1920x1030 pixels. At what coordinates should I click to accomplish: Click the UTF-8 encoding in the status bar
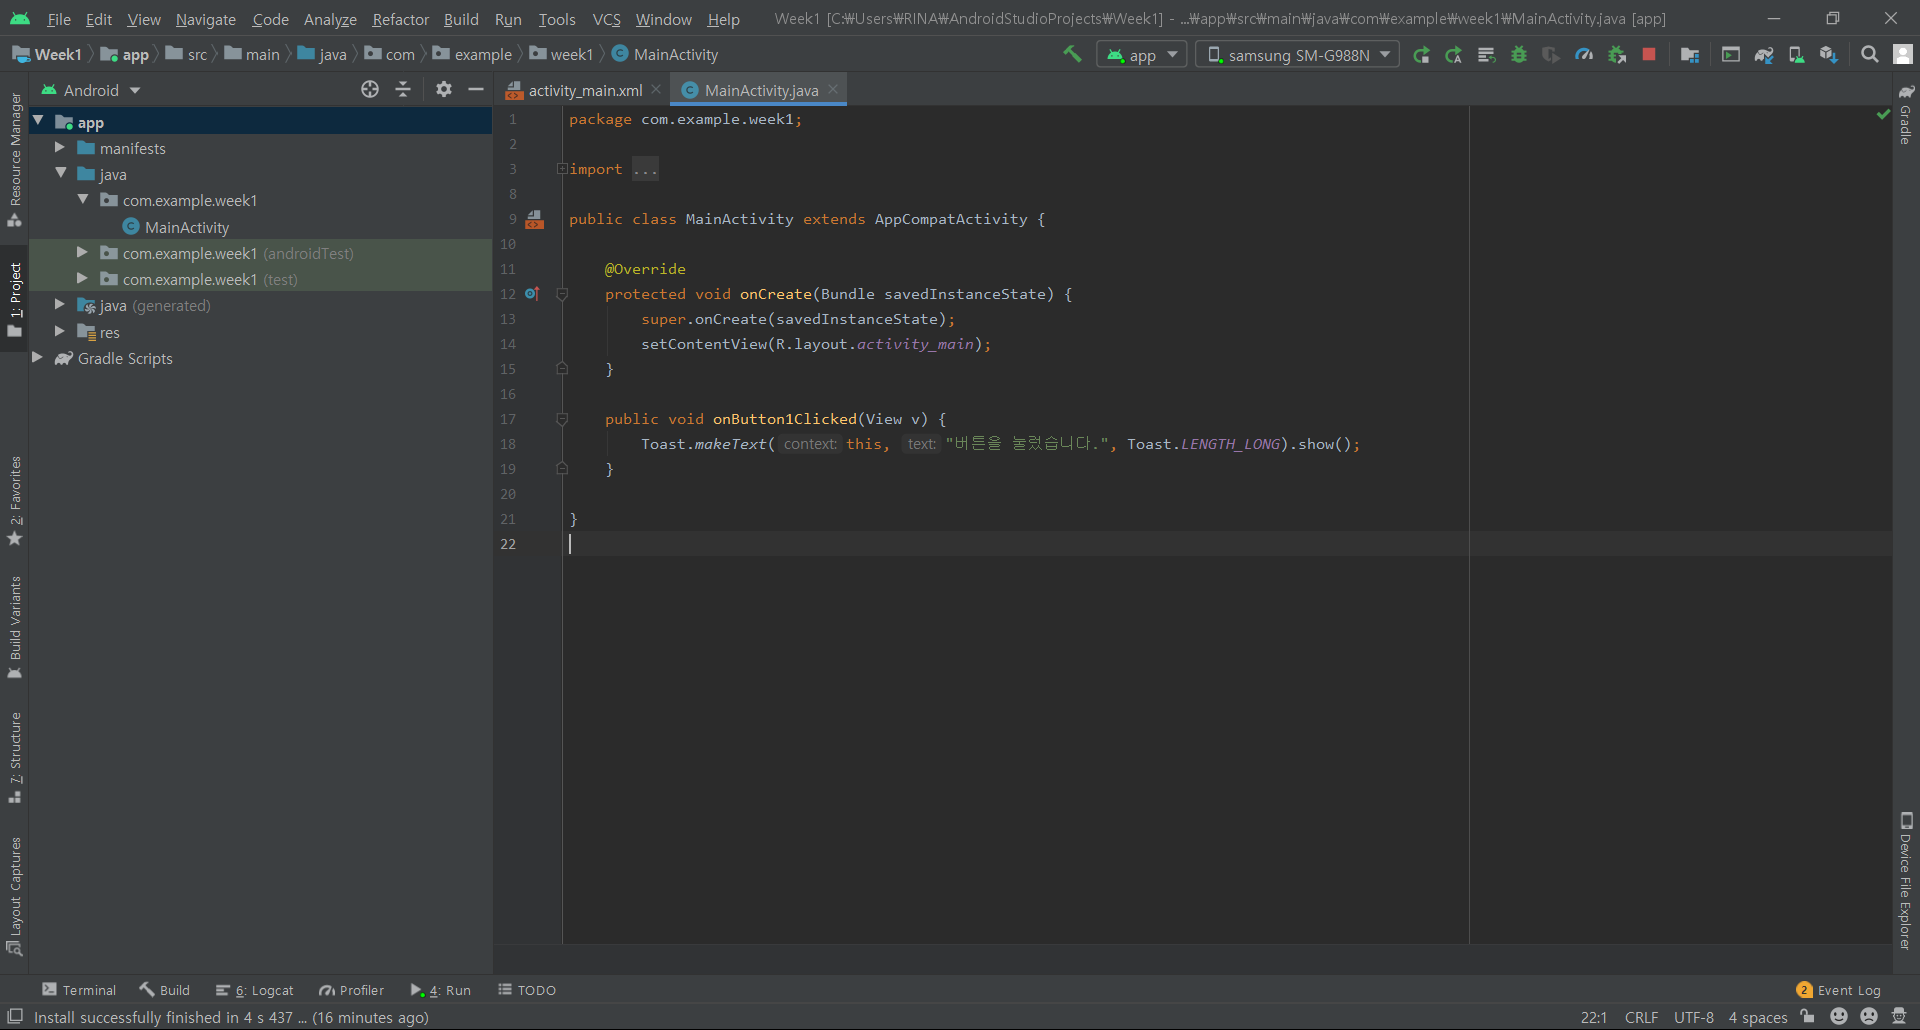coord(1693,1017)
